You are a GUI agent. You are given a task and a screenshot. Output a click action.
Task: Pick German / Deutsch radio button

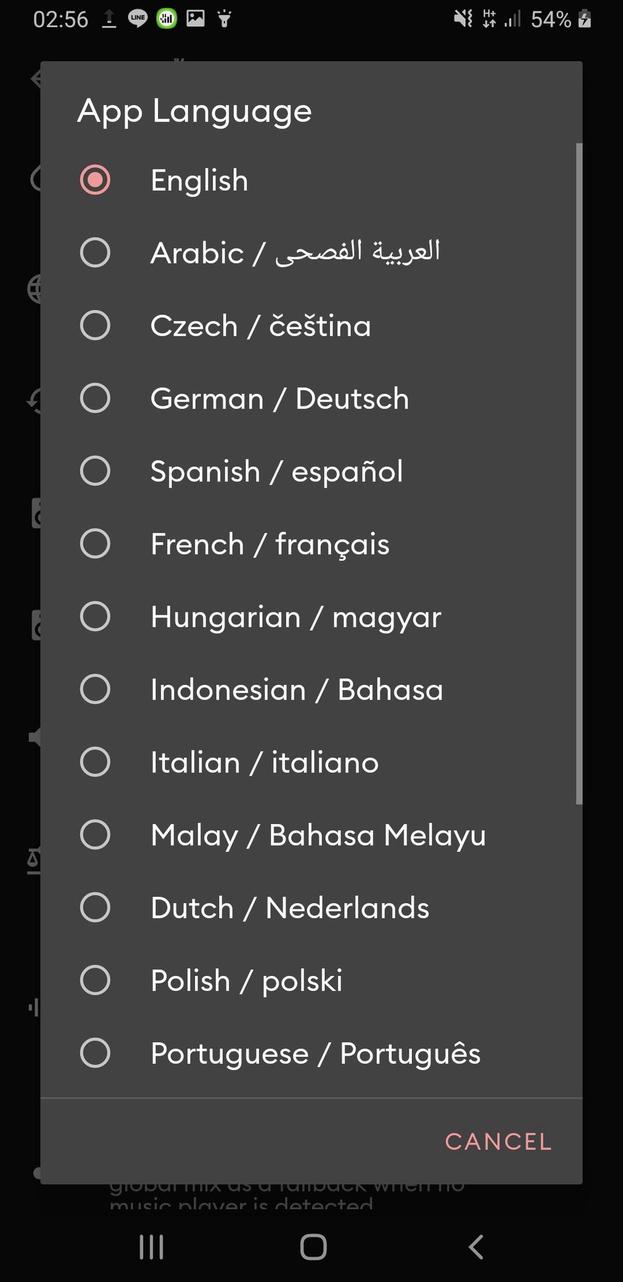coord(95,398)
